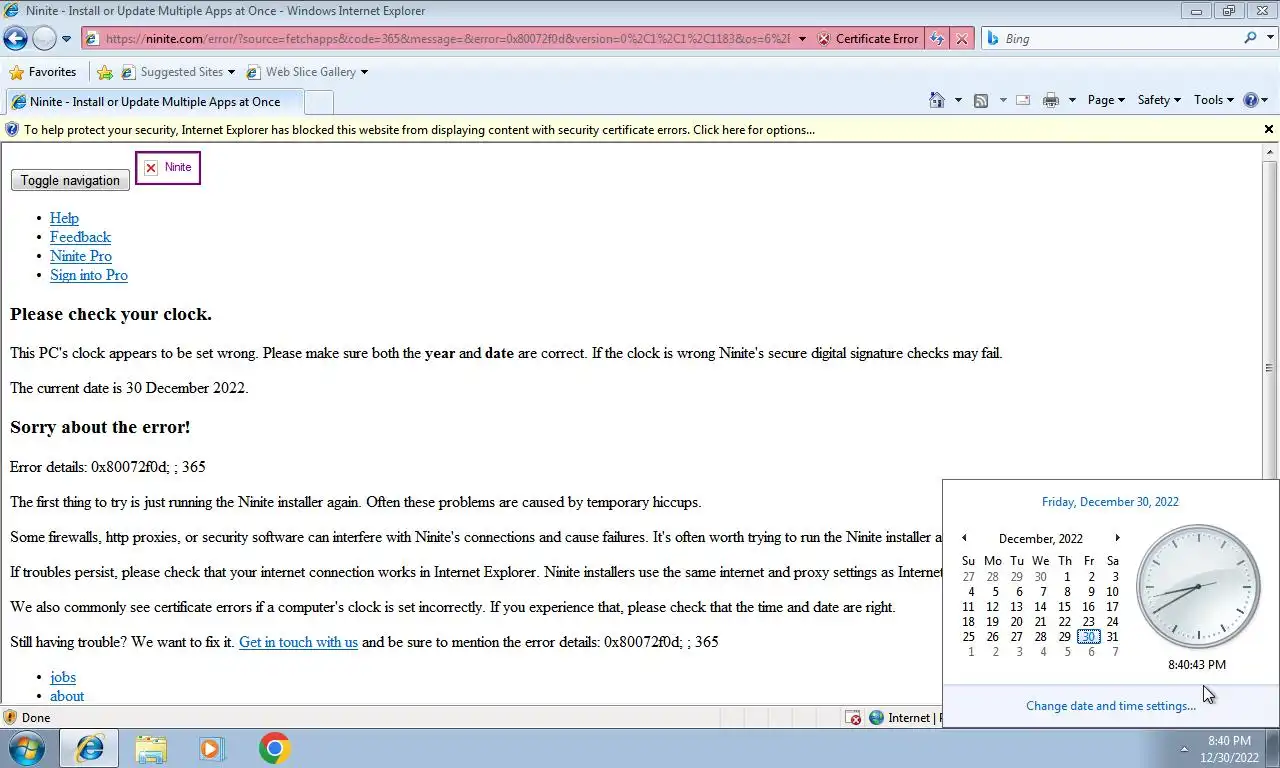Screen dimensions: 1280x768
Task: Select the Ninite browser tab
Action: coord(153,102)
